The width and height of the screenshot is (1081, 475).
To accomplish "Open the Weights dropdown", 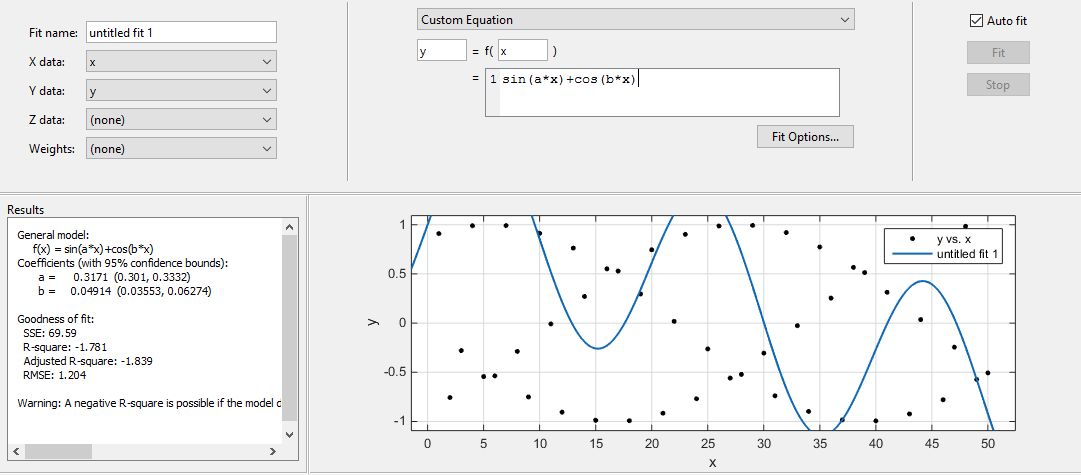I will [181, 148].
